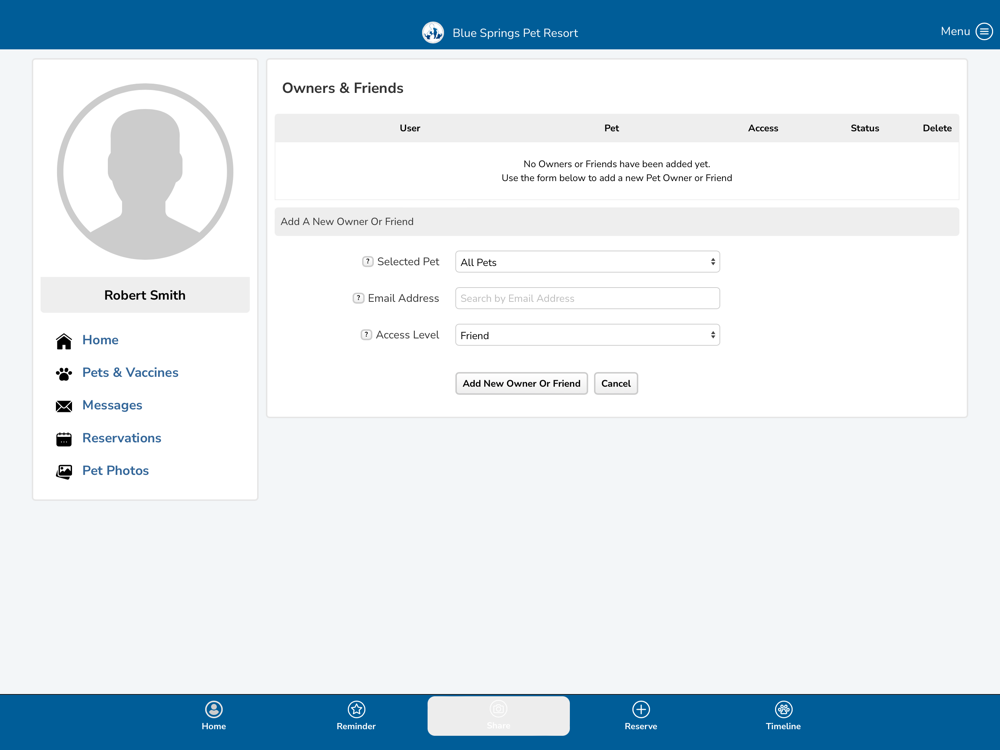
Task: Click the Cancel button
Action: (616, 384)
